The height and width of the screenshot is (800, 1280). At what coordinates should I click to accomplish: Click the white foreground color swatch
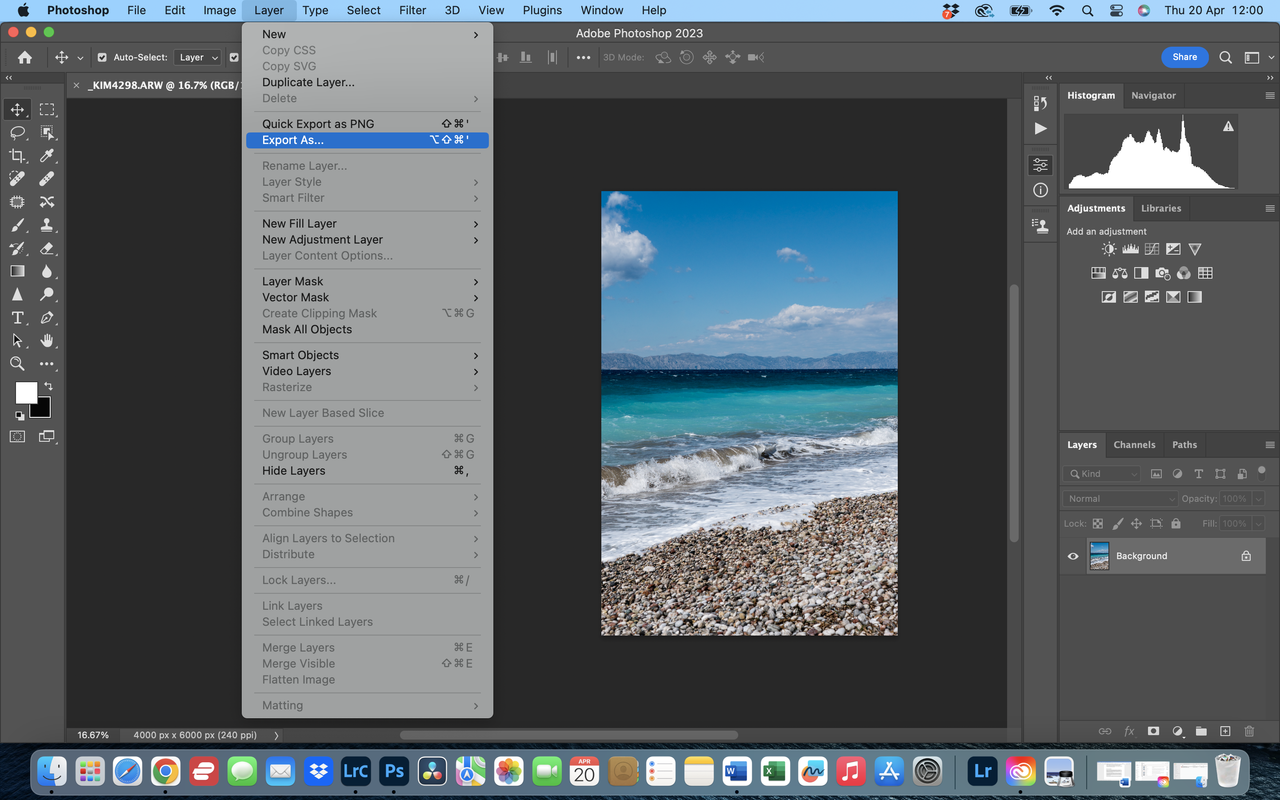click(x=24, y=391)
